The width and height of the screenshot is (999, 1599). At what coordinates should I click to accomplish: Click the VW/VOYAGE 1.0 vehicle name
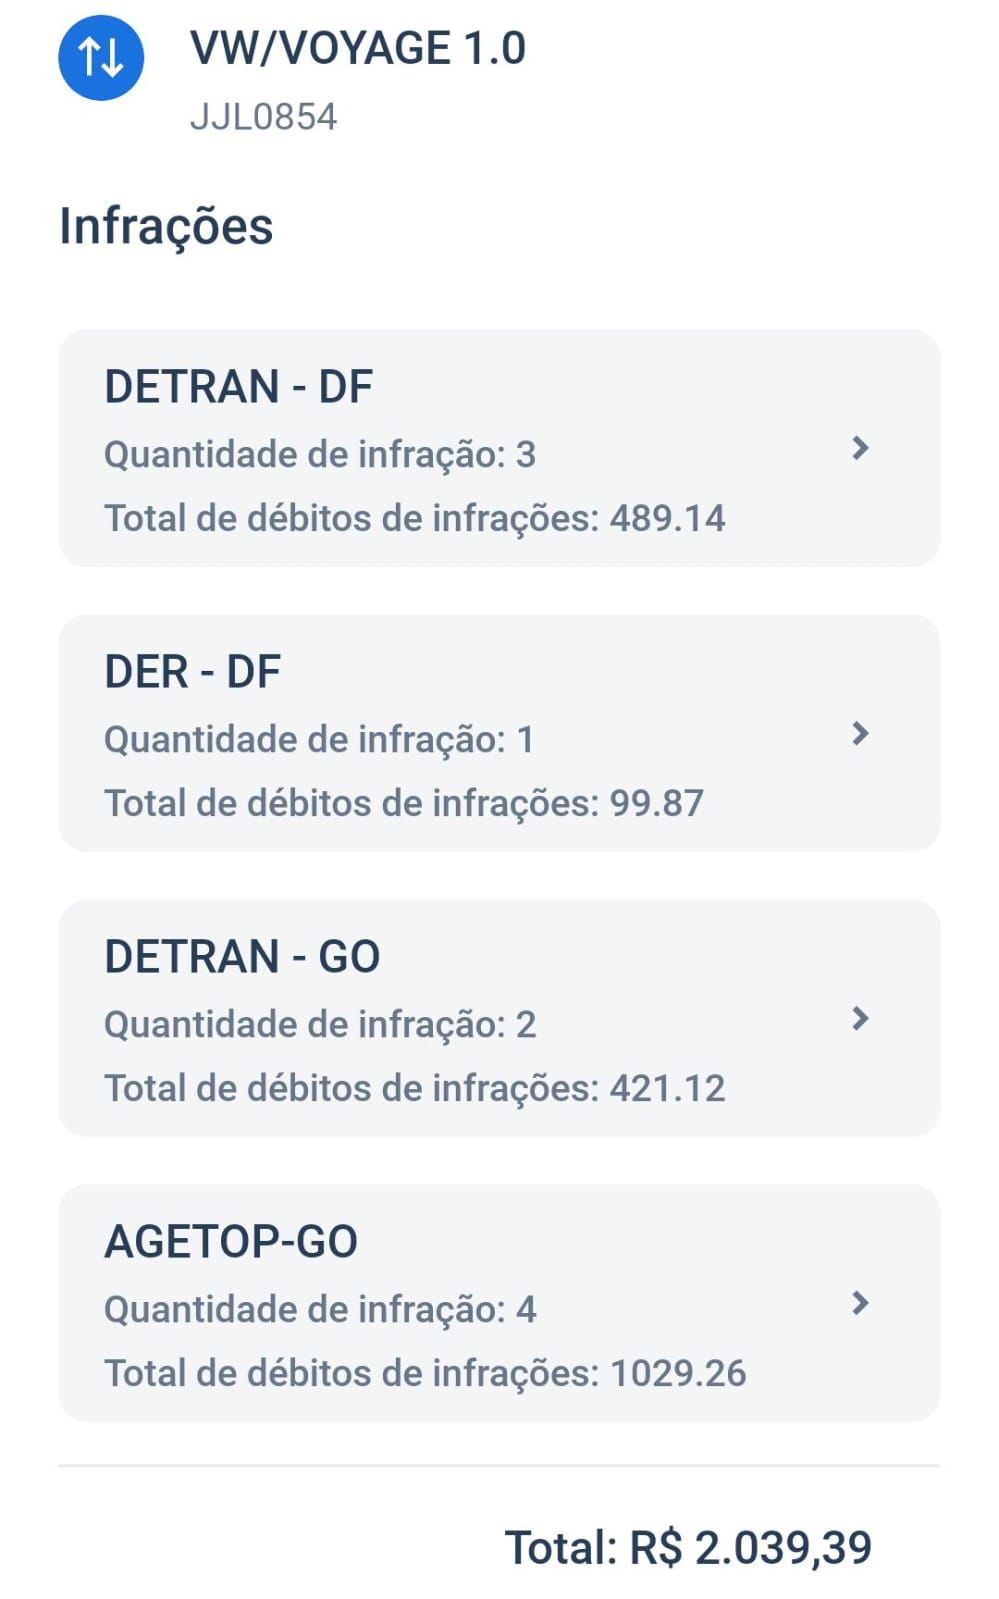coord(357,48)
